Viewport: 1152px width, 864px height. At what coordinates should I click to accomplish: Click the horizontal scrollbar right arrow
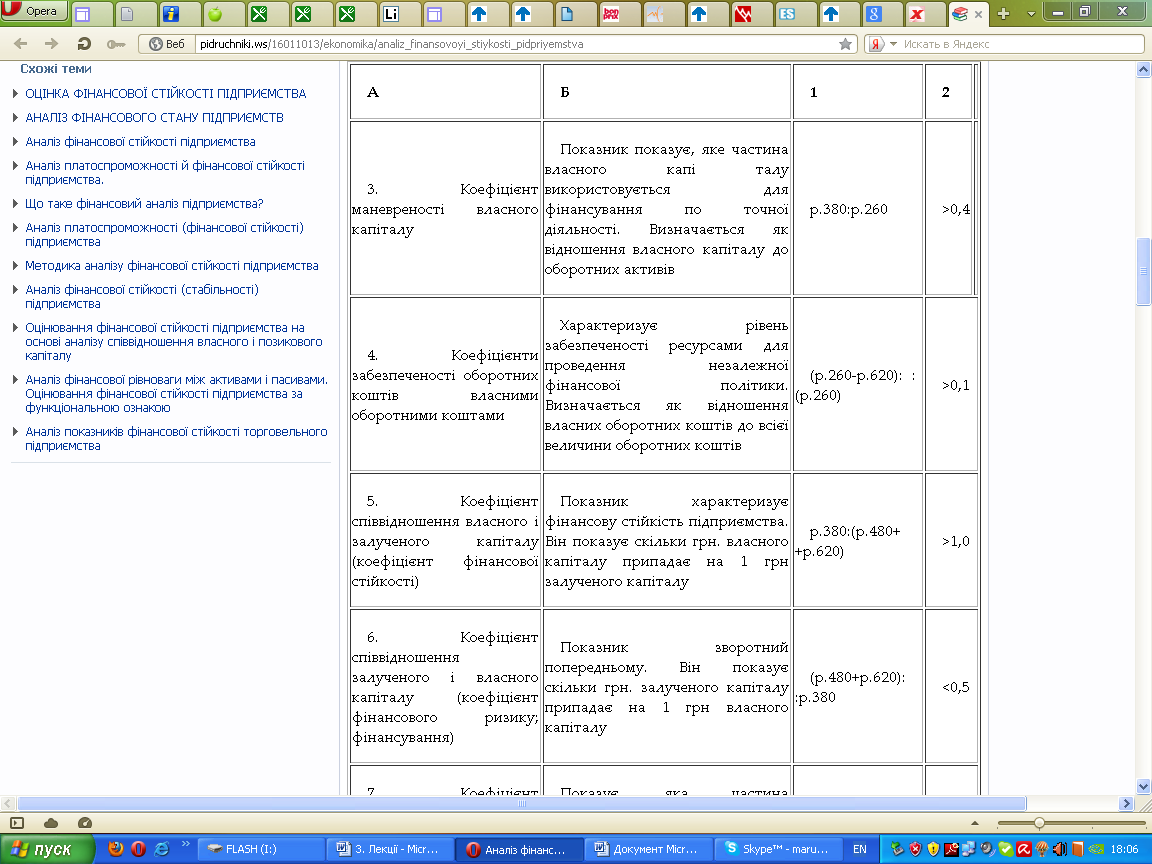1126,804
